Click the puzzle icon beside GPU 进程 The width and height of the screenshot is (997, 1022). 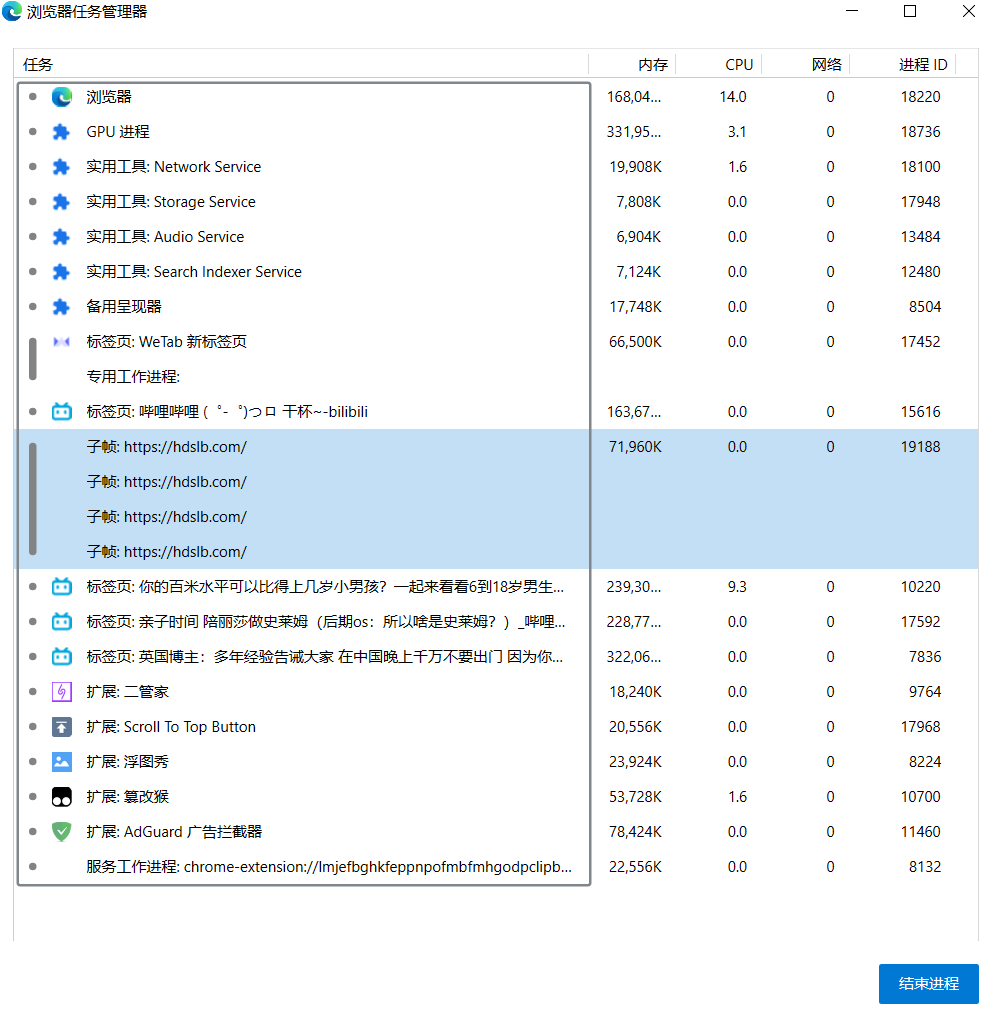62,132
